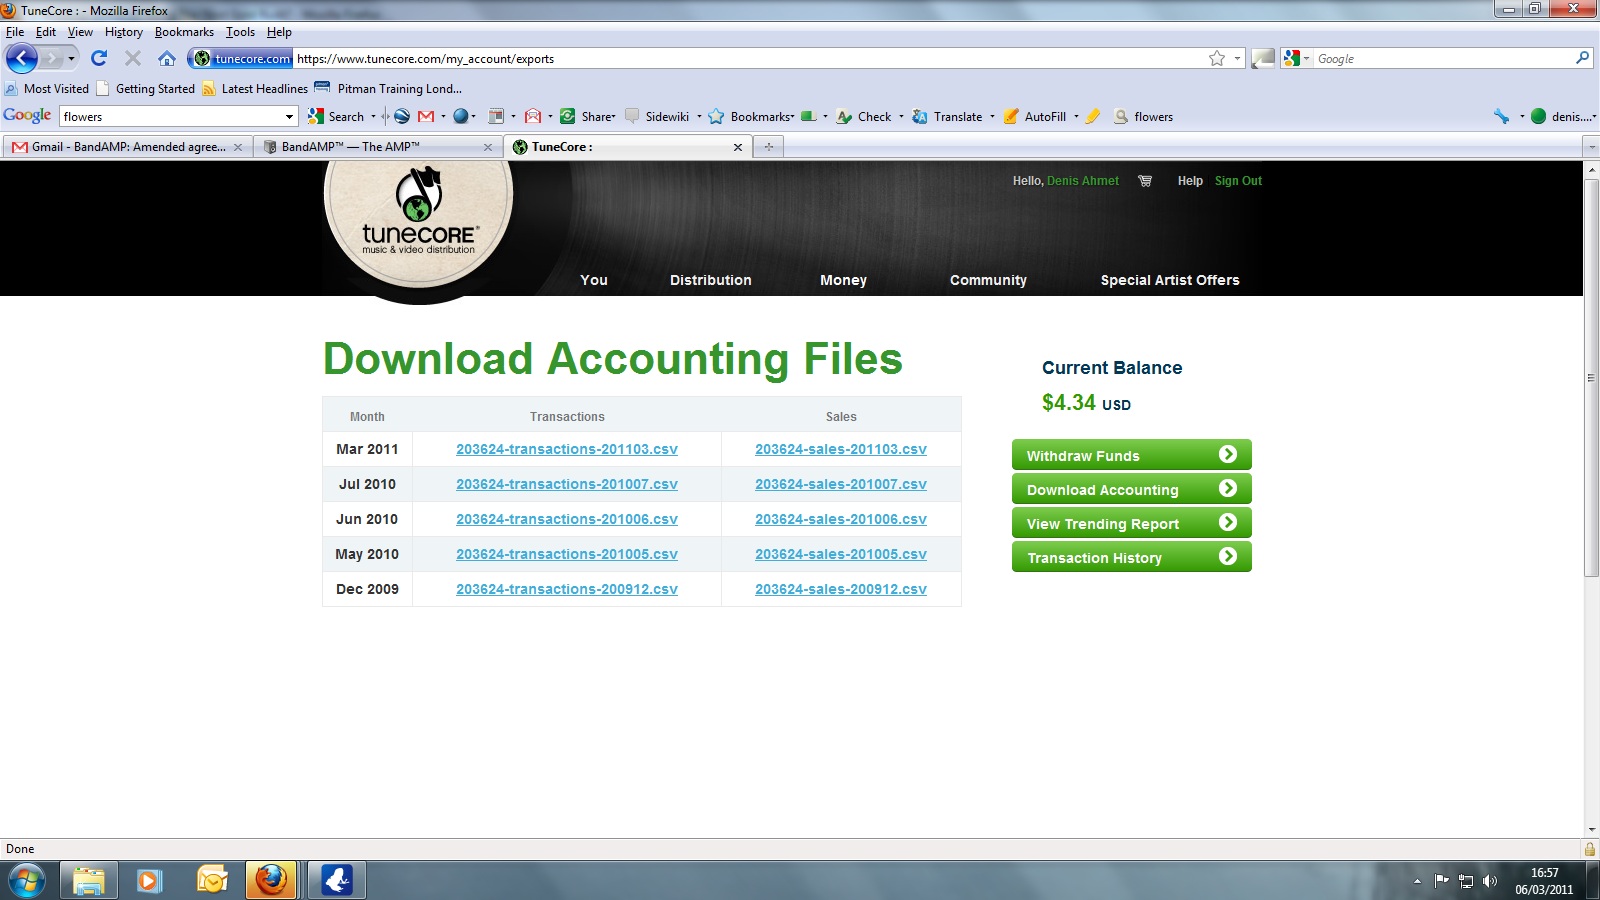This screenshot has height=900, width=1600.
Task: Click the Forward navigation arrow
Action: click(x=52, y=58)
